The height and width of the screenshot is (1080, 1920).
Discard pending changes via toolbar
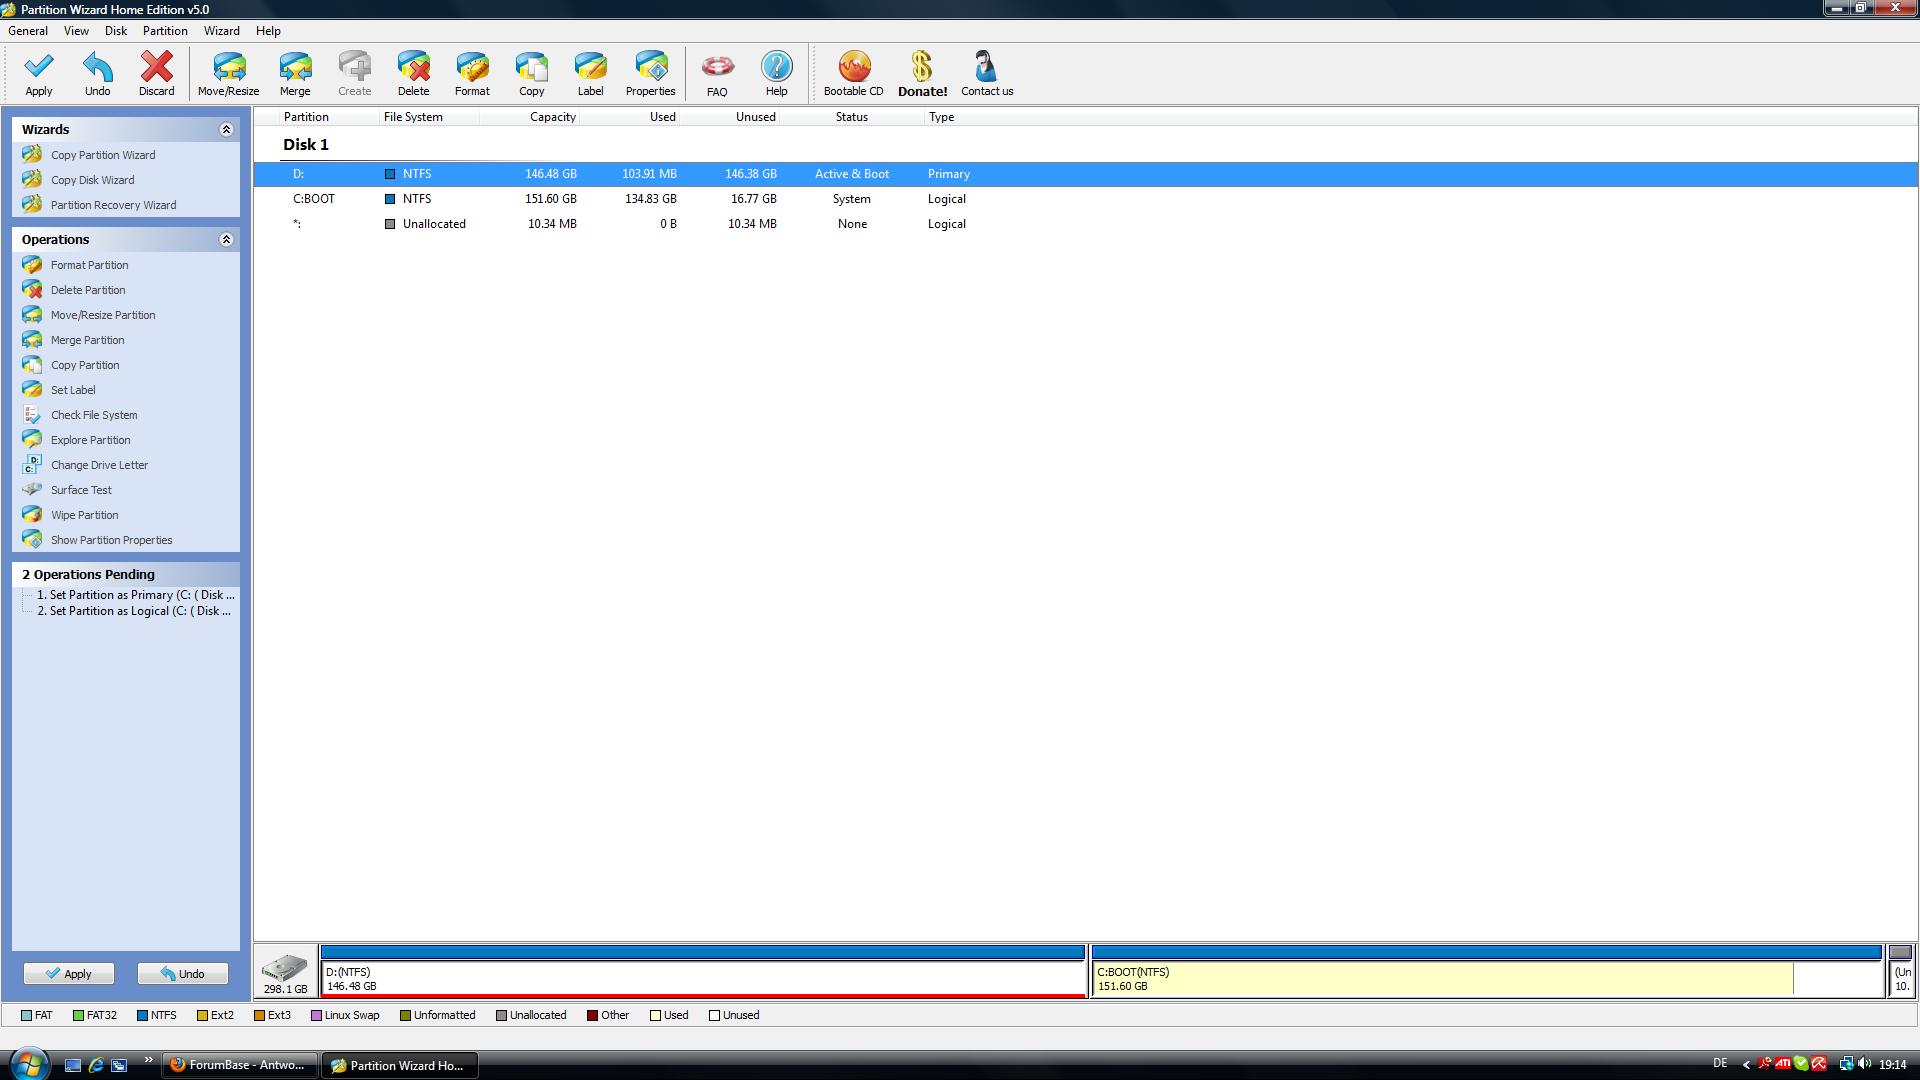pyautogui.click(x=156, y=68)
